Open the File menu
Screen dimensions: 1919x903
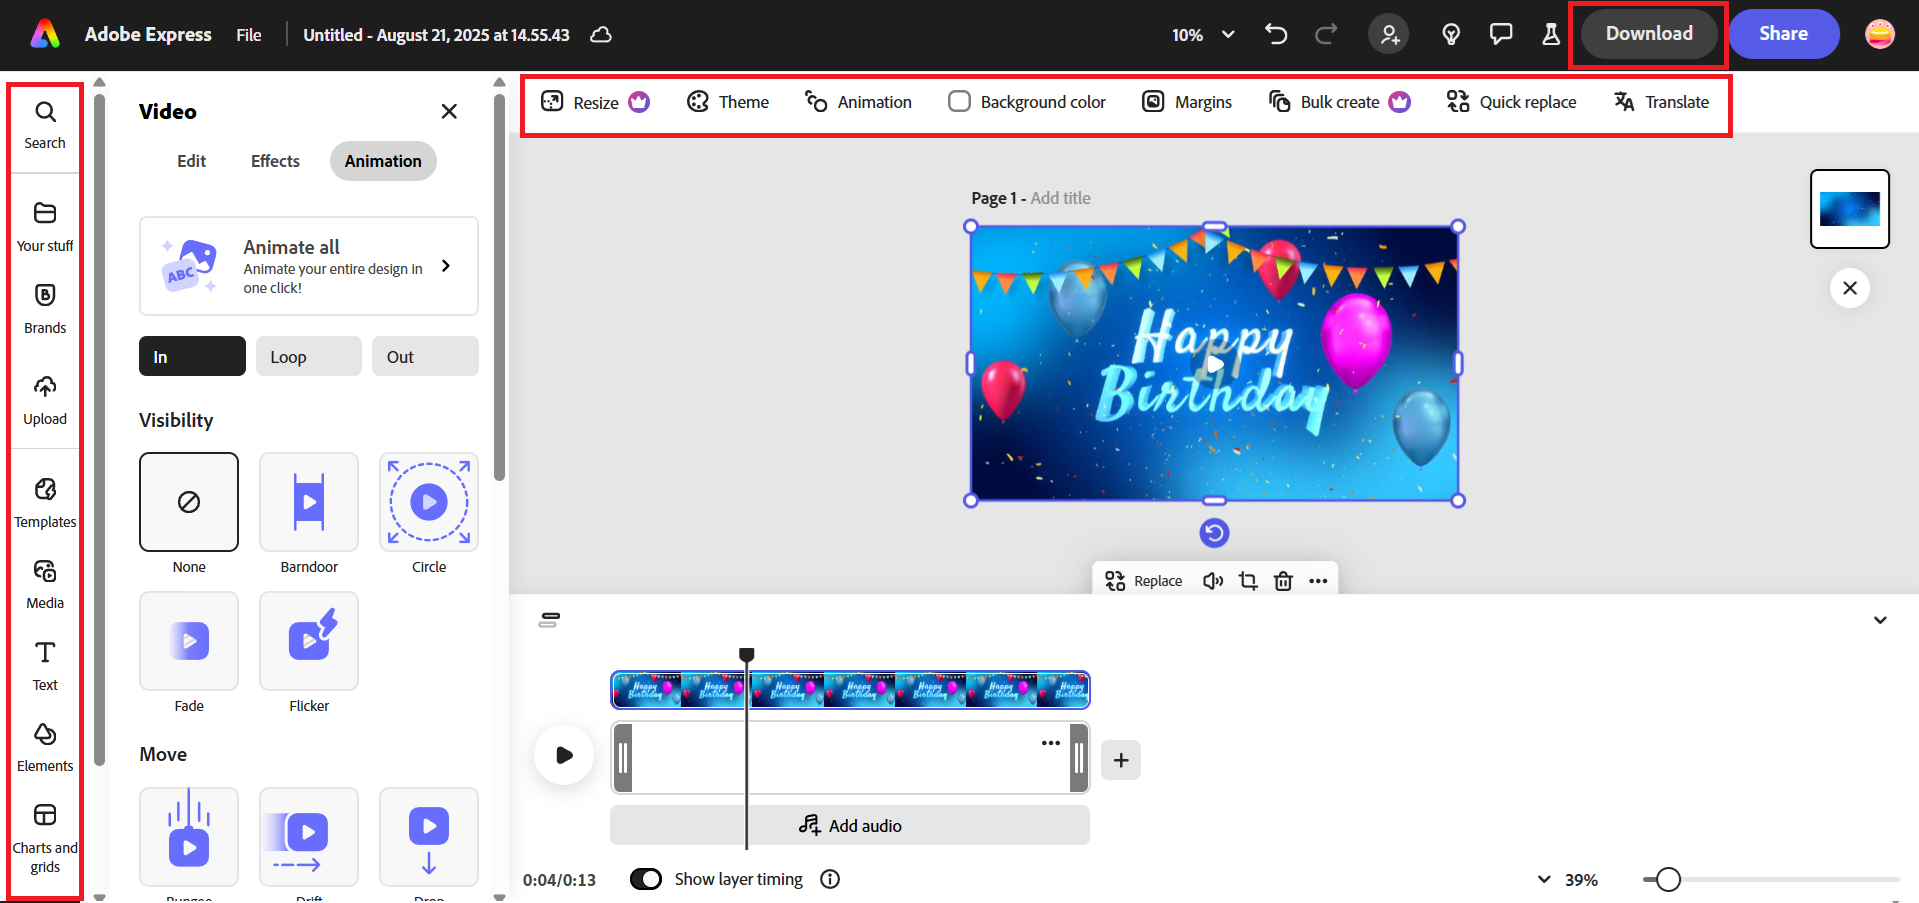coord(249,35)
